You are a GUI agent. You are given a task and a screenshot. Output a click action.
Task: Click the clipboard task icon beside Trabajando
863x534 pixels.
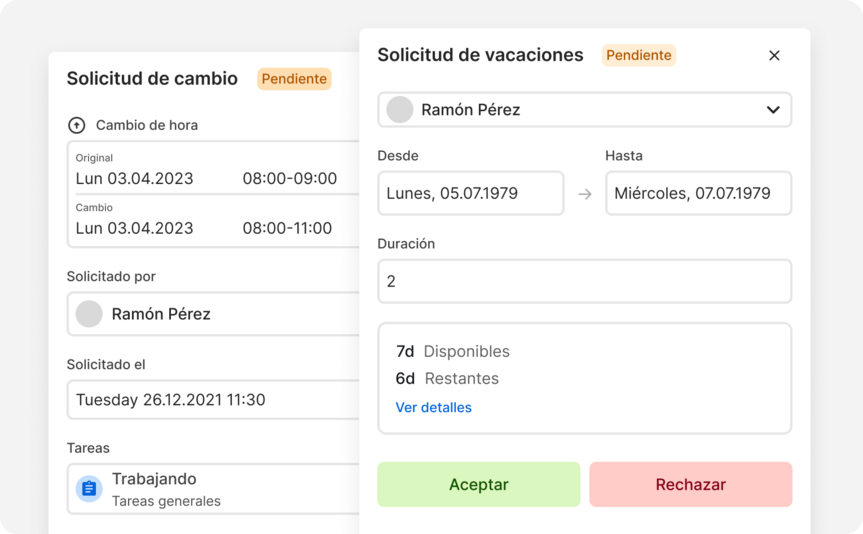[x=89, y=489]
